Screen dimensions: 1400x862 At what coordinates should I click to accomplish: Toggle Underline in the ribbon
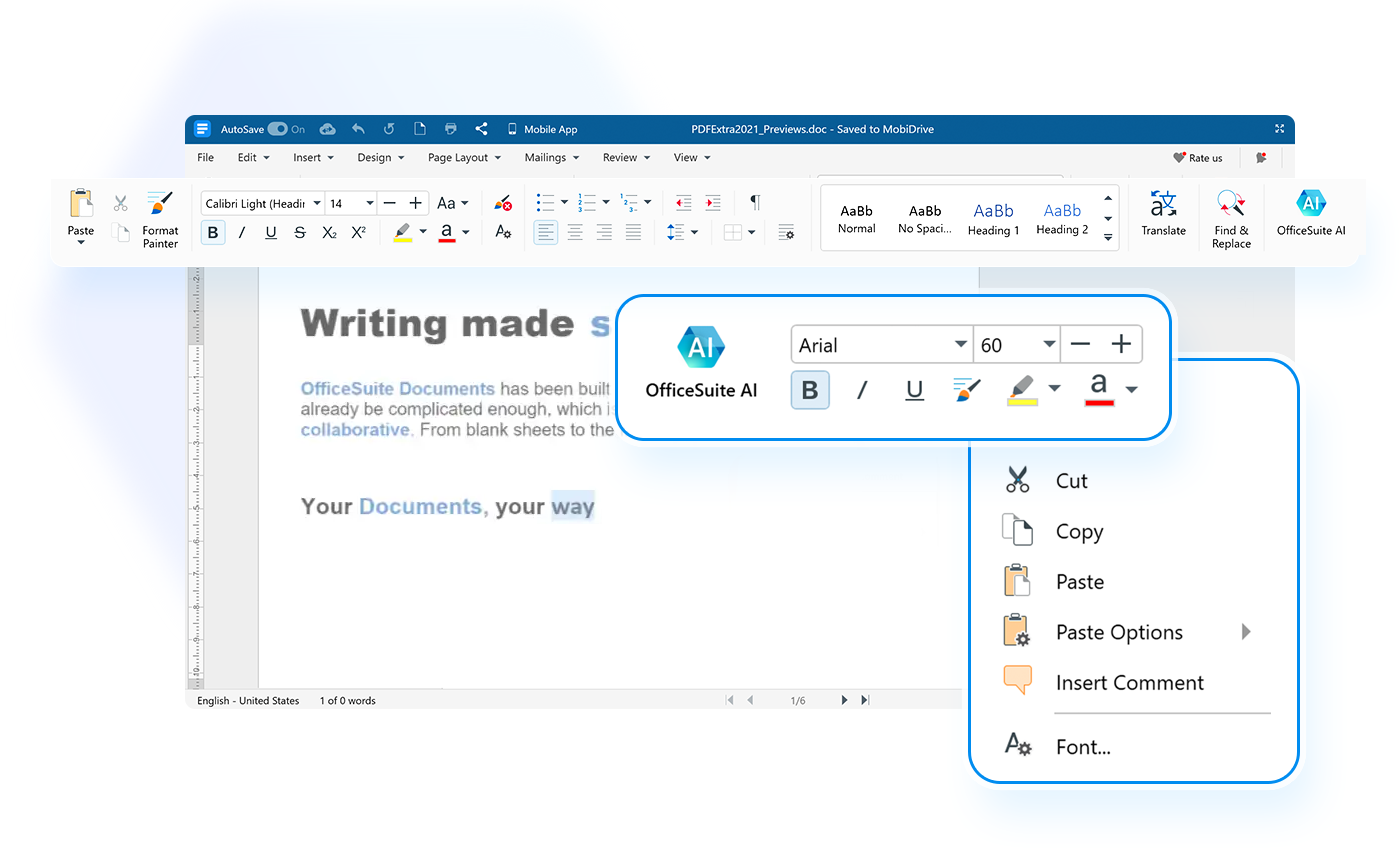pyautogui.click(x=271, y=232)
